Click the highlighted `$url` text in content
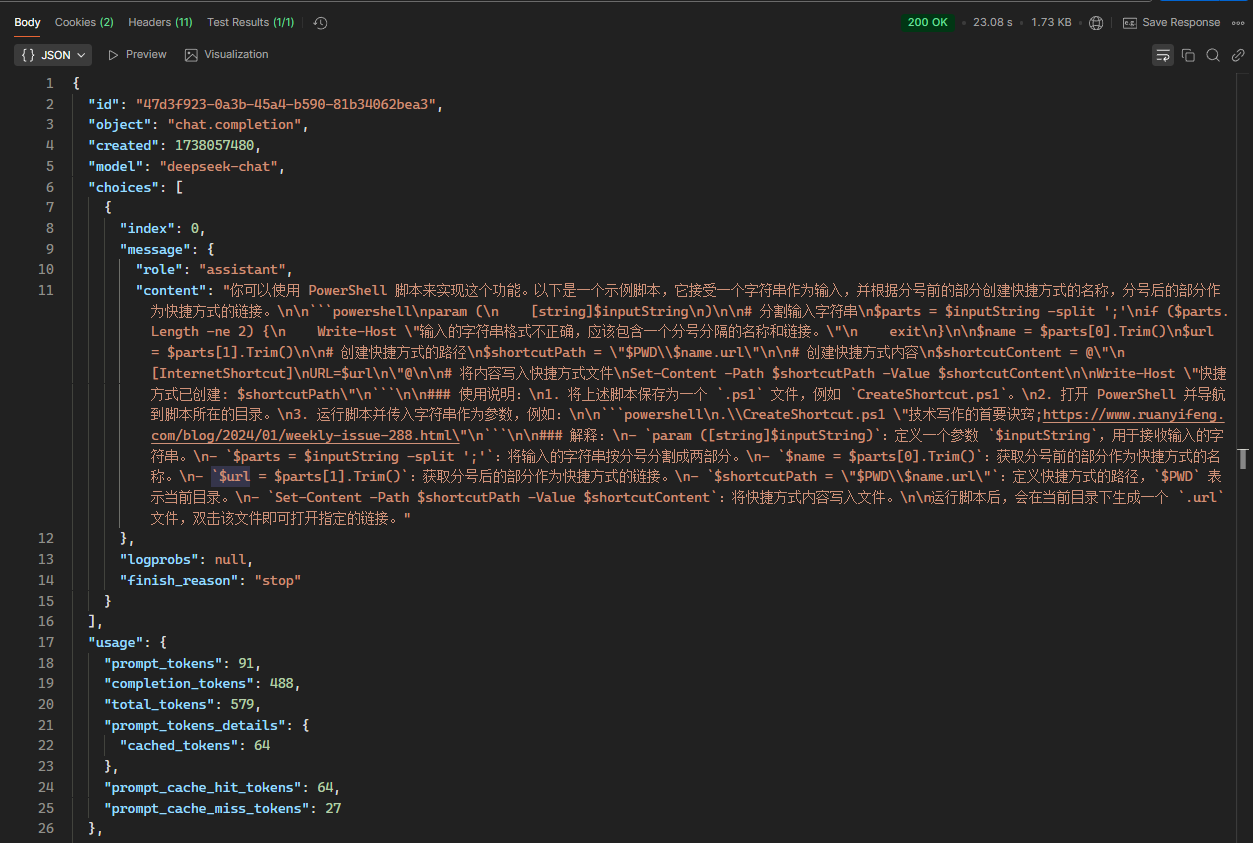 [x=231, y=477]
